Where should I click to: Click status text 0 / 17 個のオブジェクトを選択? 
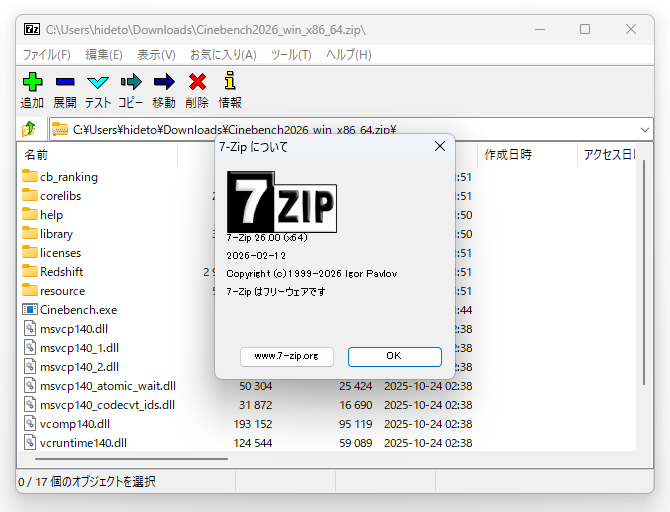[x=87, y=482]
